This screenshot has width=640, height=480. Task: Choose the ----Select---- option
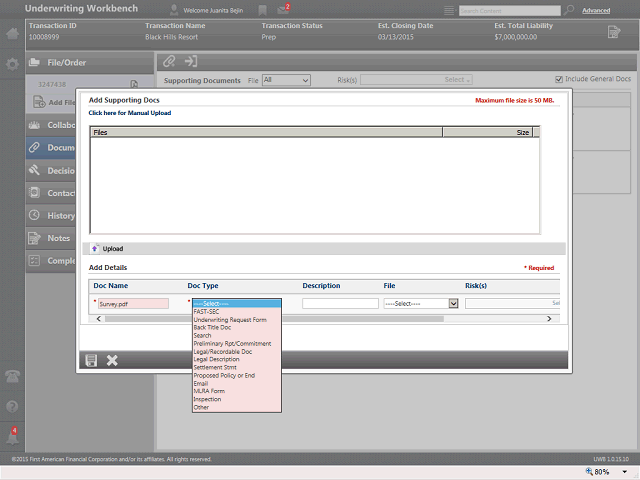click(237, 304)
